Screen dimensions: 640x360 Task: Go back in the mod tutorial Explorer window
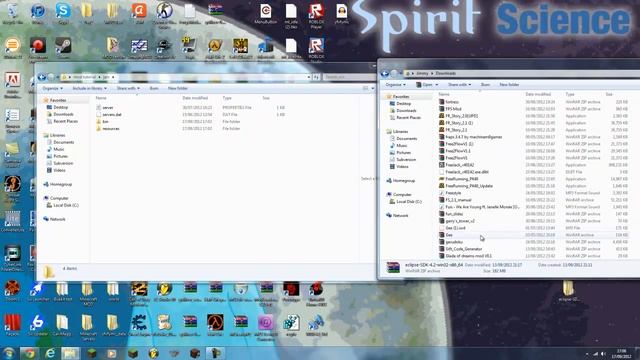pyautogui.click(x=42, y=77)
